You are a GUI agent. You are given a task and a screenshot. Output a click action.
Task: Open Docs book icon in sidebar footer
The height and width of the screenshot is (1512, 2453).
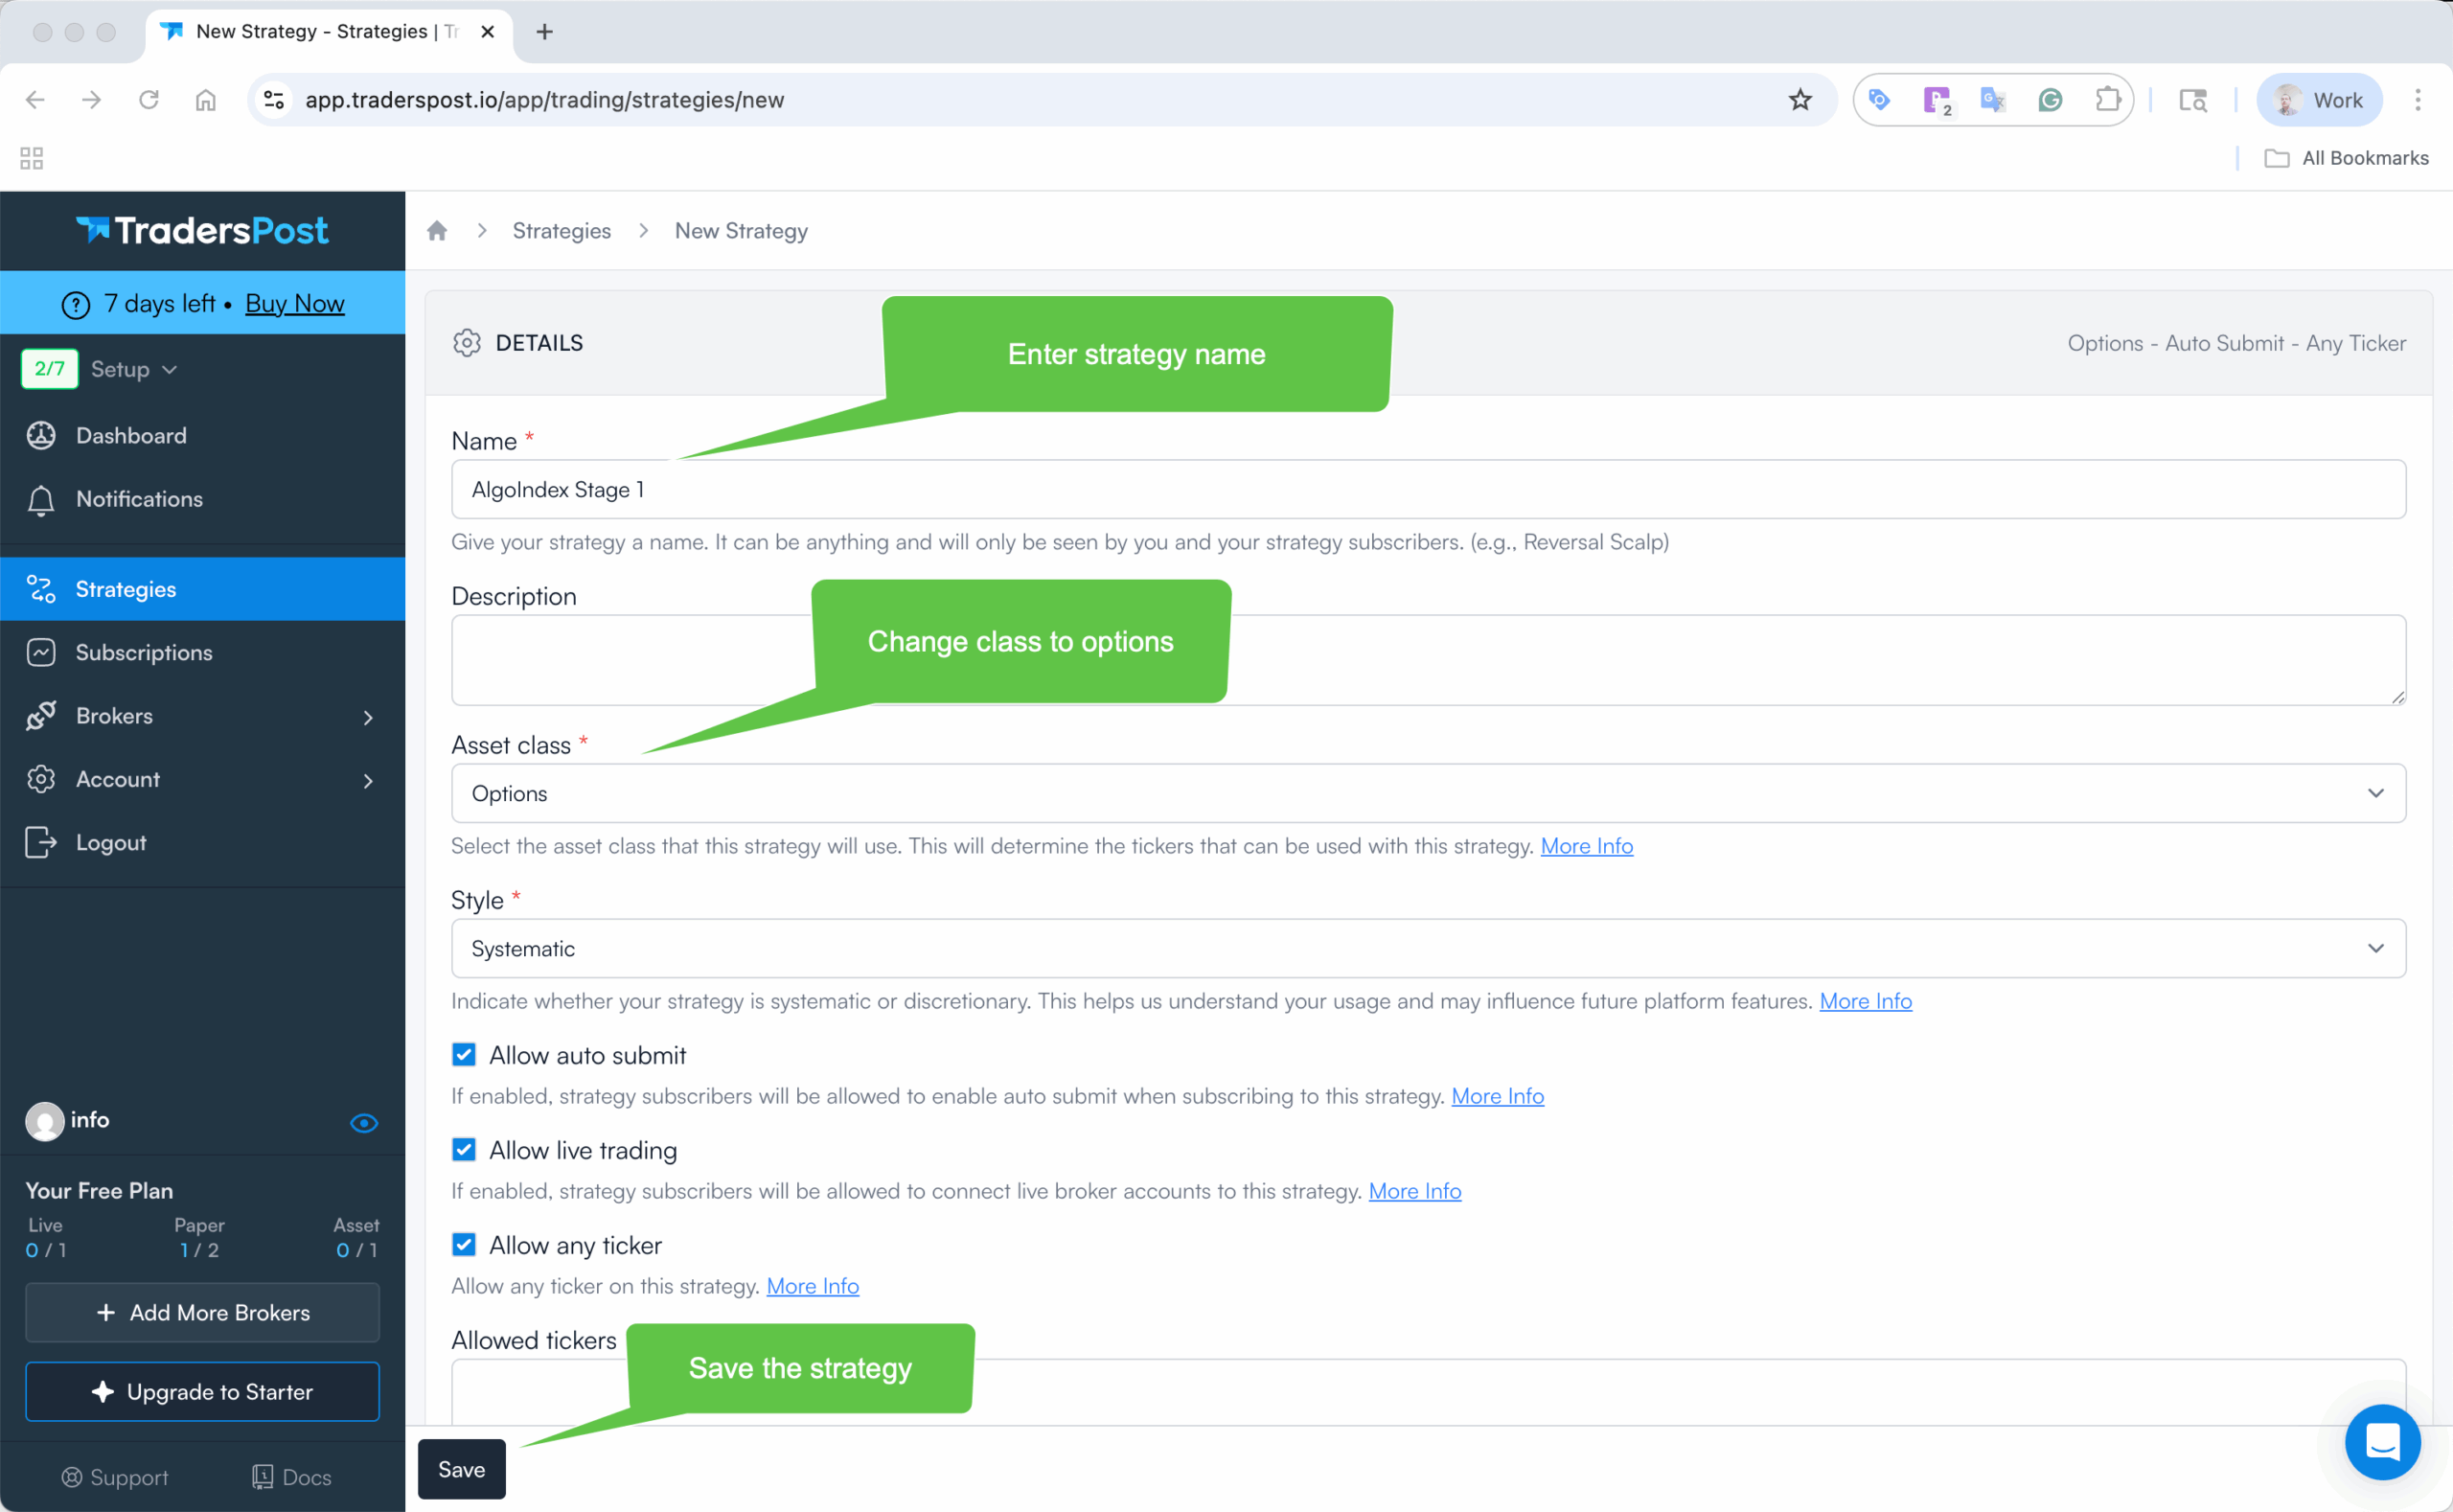pyautogui.click(x=263, y=1477)
